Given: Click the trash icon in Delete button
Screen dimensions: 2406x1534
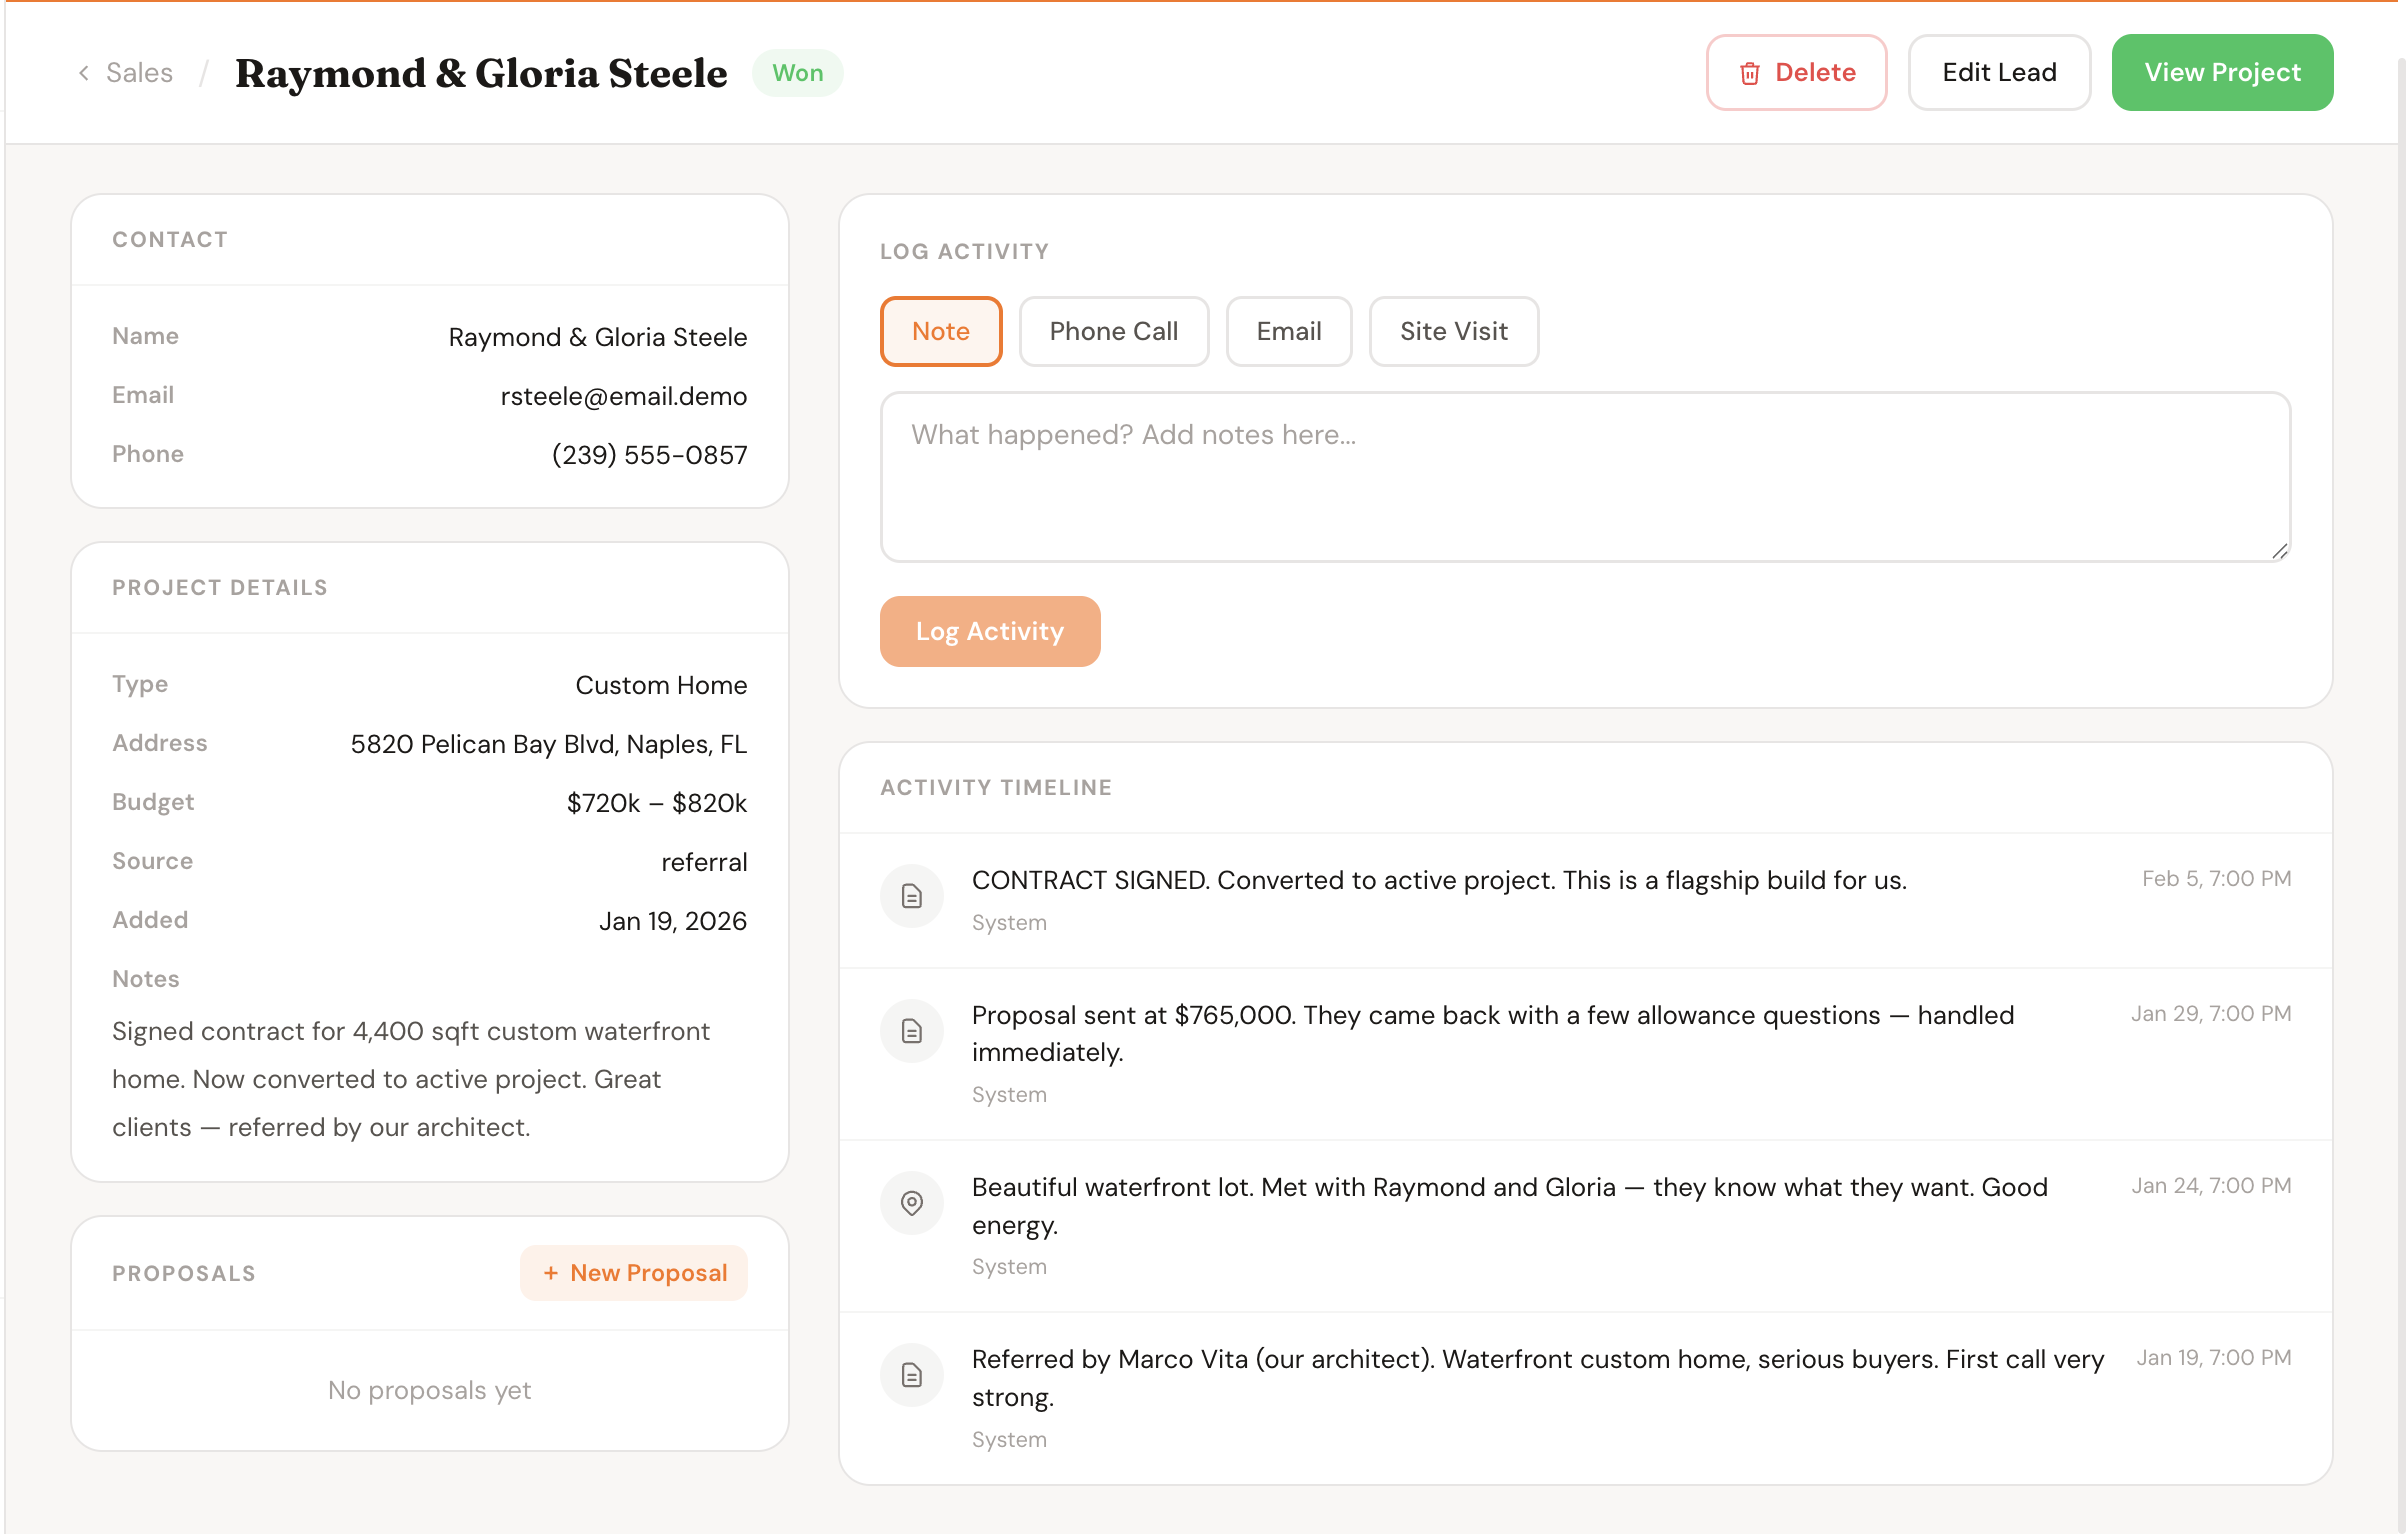Looking at the screenshot, I should tap(1749, 73).
